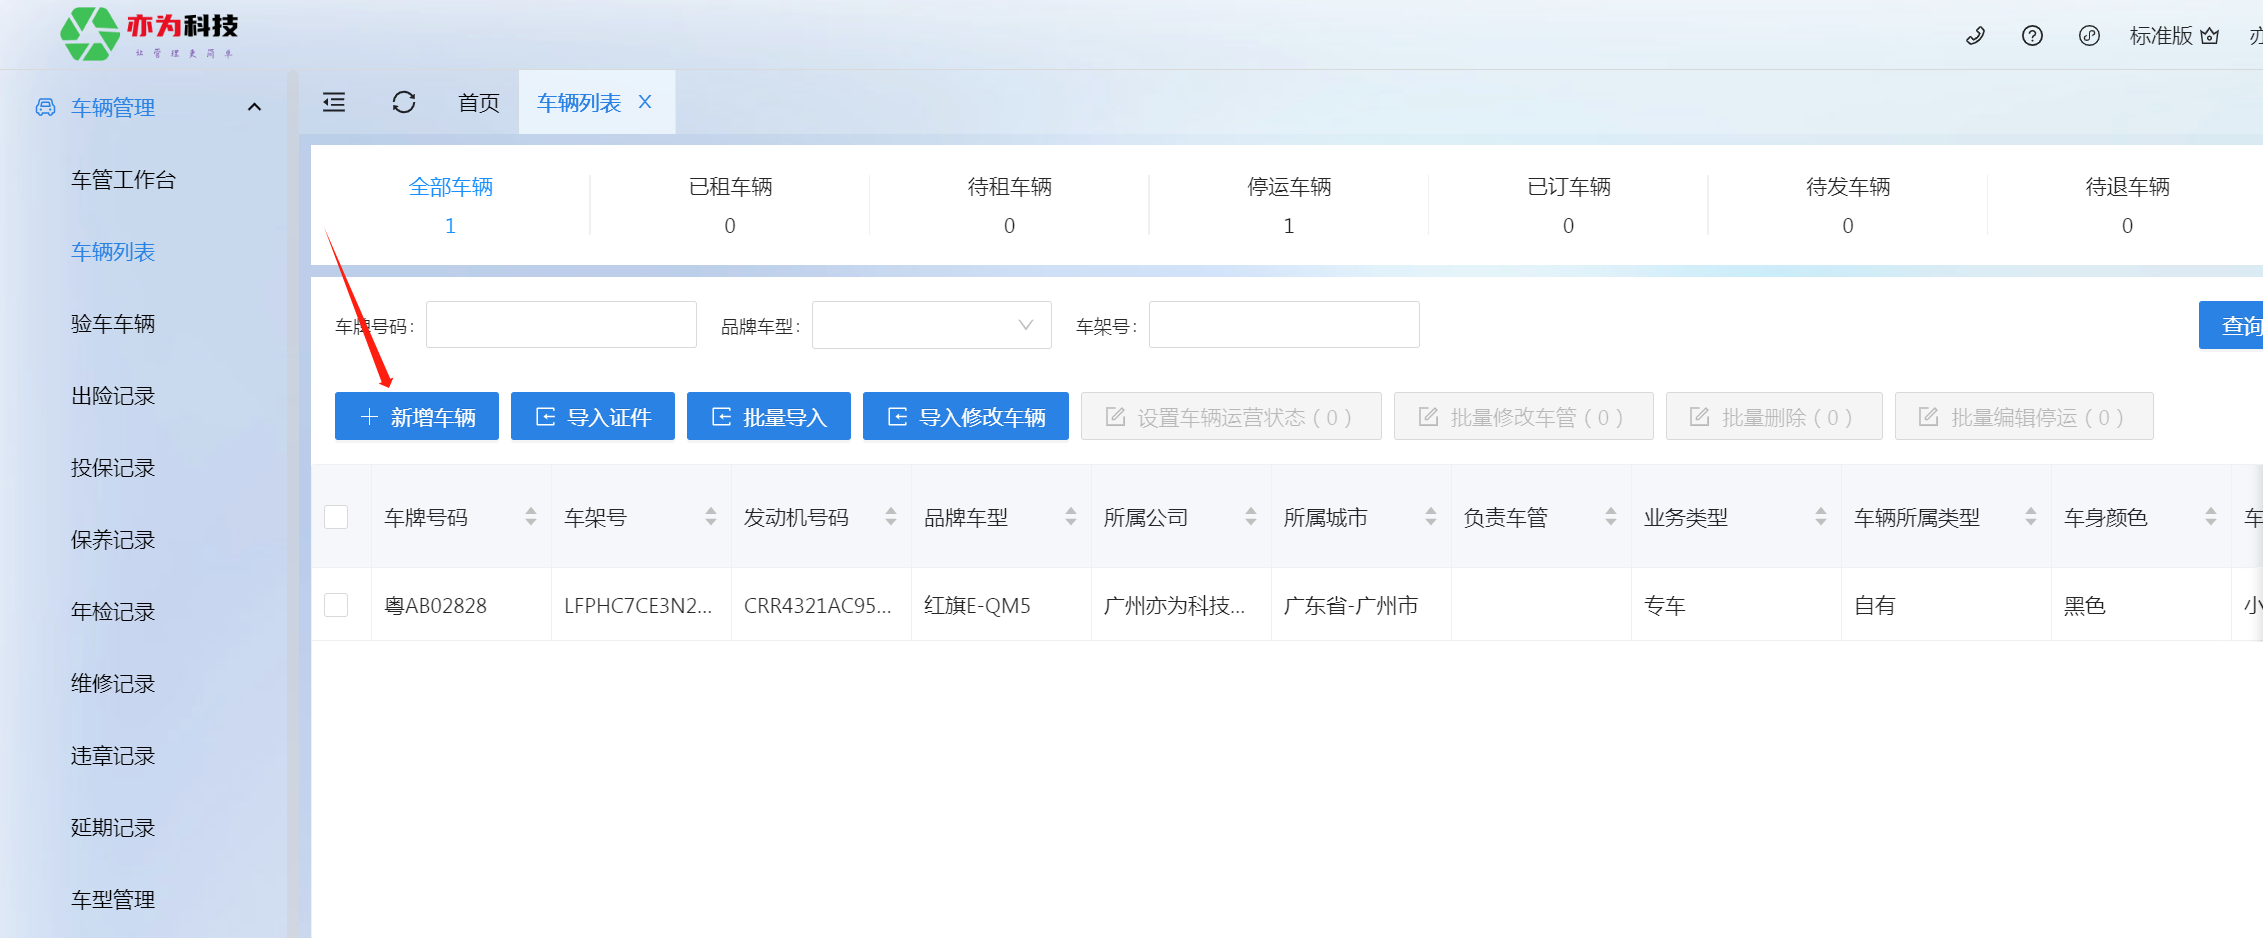Image resolution: width=2263 pixels, height=938 pixels.
Task: Open the 品牌车型 dropdown
Action: click(931, 325)
